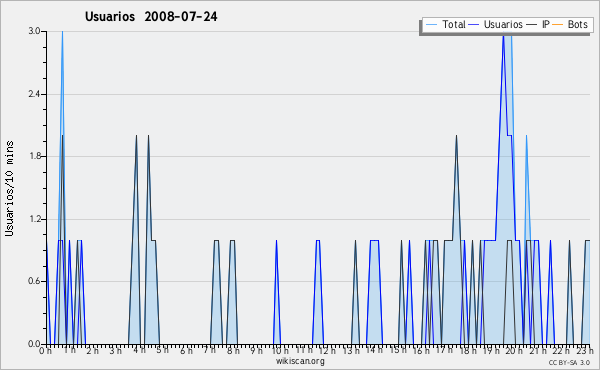Click the orange Bots legend line
600x370 pixels.
click(558, 25)
